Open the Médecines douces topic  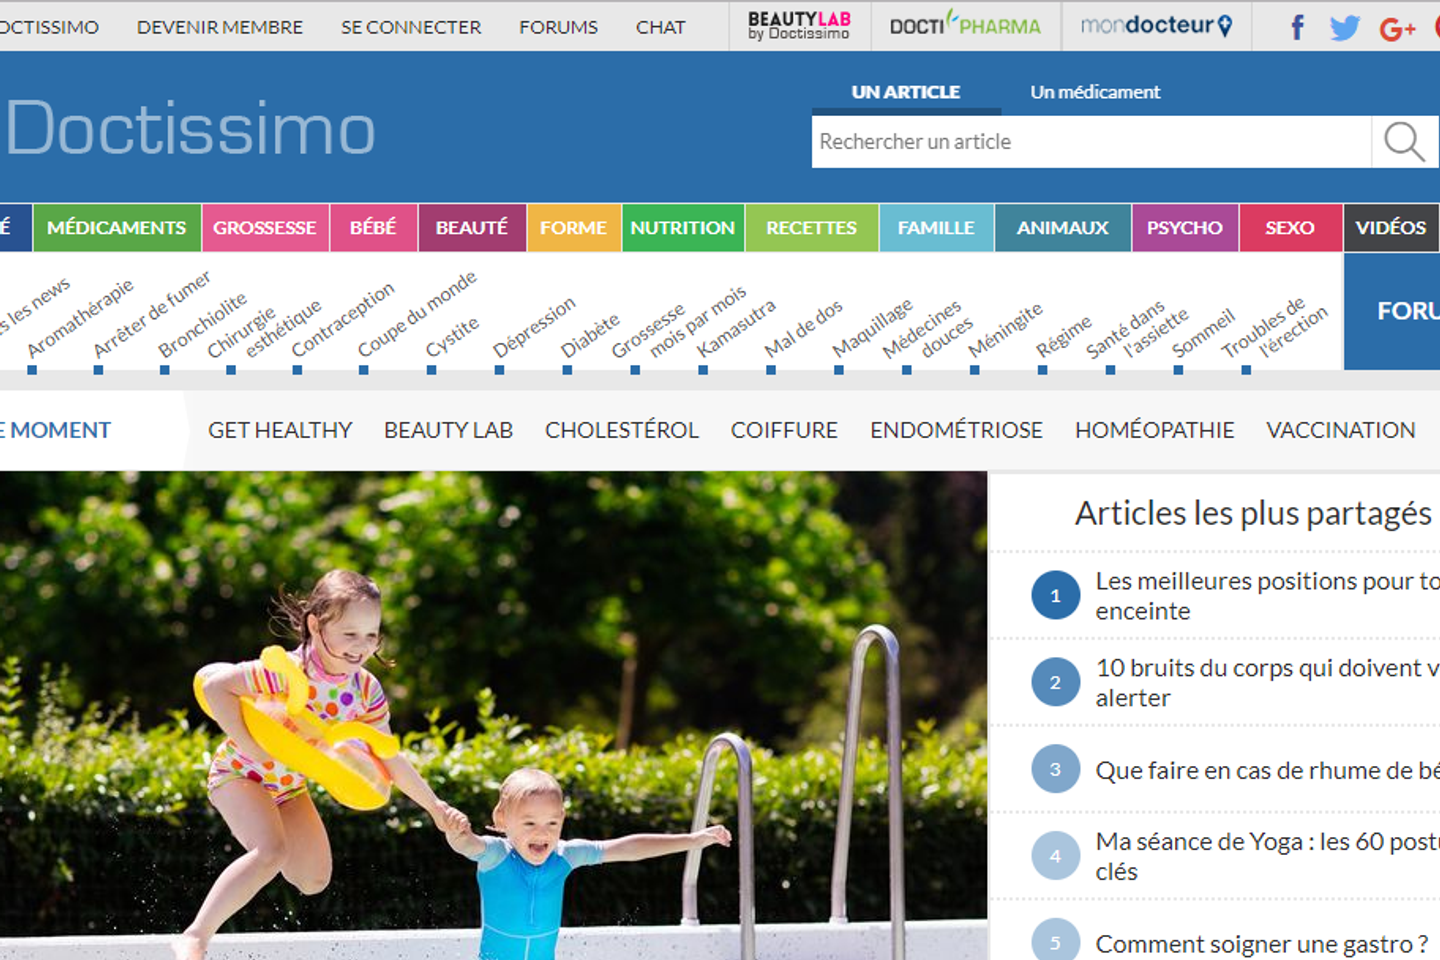(x=928, y=330)
